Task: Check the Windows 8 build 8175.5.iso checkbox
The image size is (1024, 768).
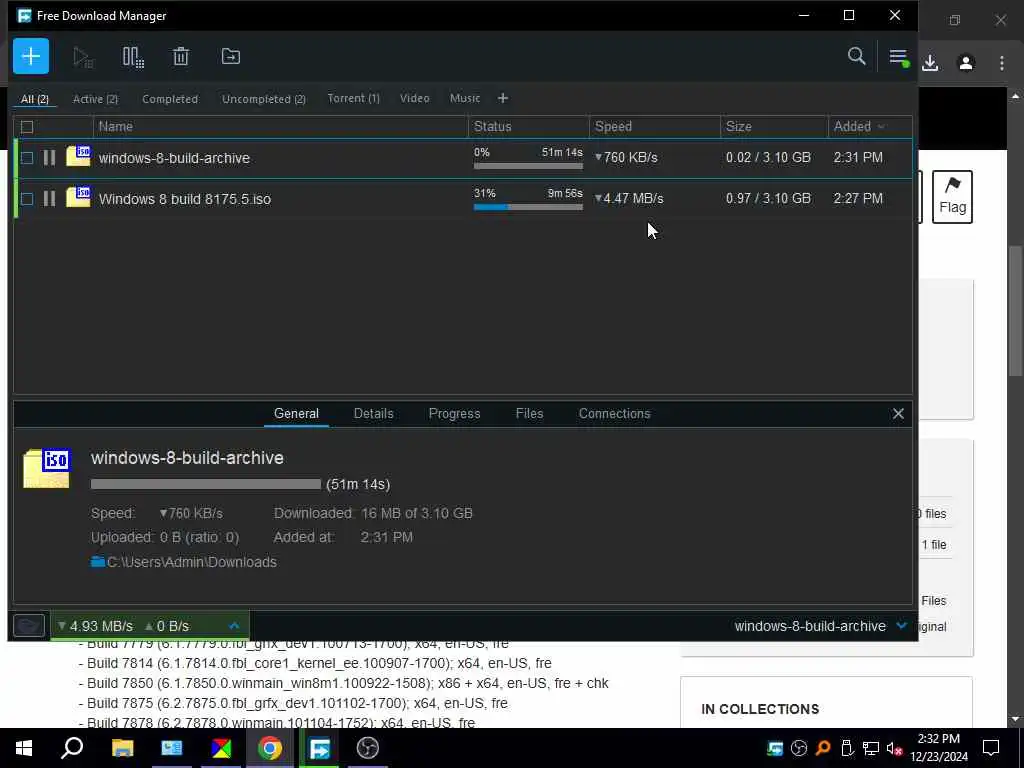Action: click(27, 199)
